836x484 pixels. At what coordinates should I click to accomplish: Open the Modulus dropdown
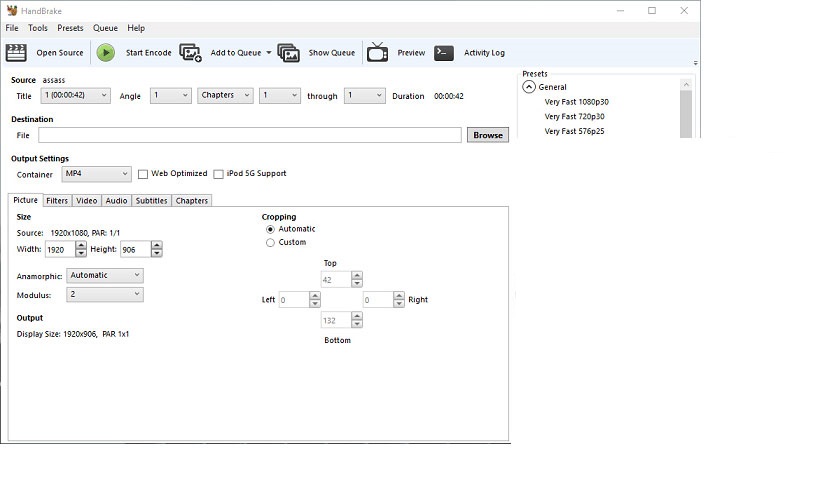[x=105, y=294]
